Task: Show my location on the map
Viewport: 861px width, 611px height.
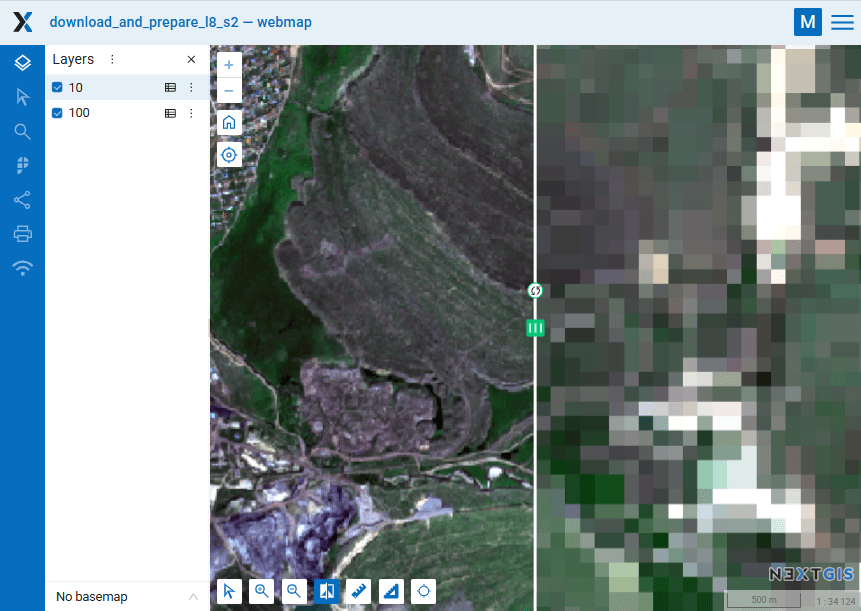Action: (x=229, y=155)
